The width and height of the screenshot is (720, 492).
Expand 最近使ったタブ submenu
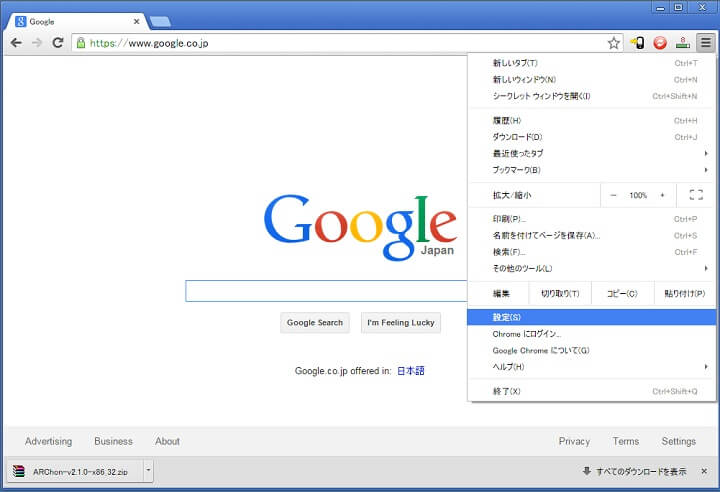click(592, 153)
